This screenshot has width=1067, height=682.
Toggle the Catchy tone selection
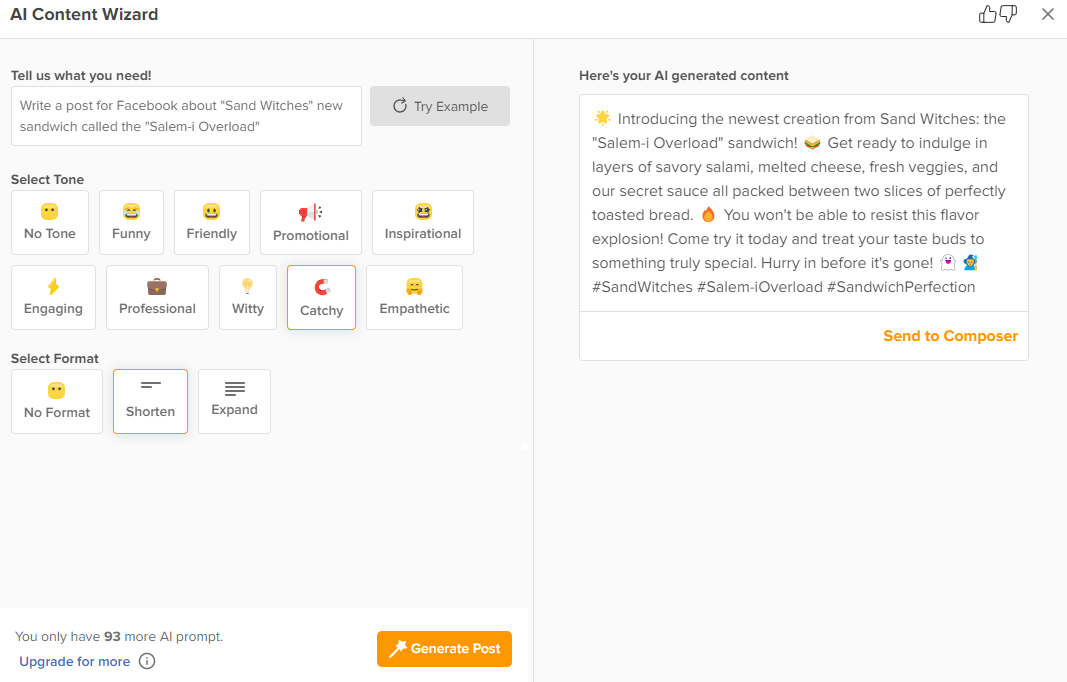(x=321, y=296)
